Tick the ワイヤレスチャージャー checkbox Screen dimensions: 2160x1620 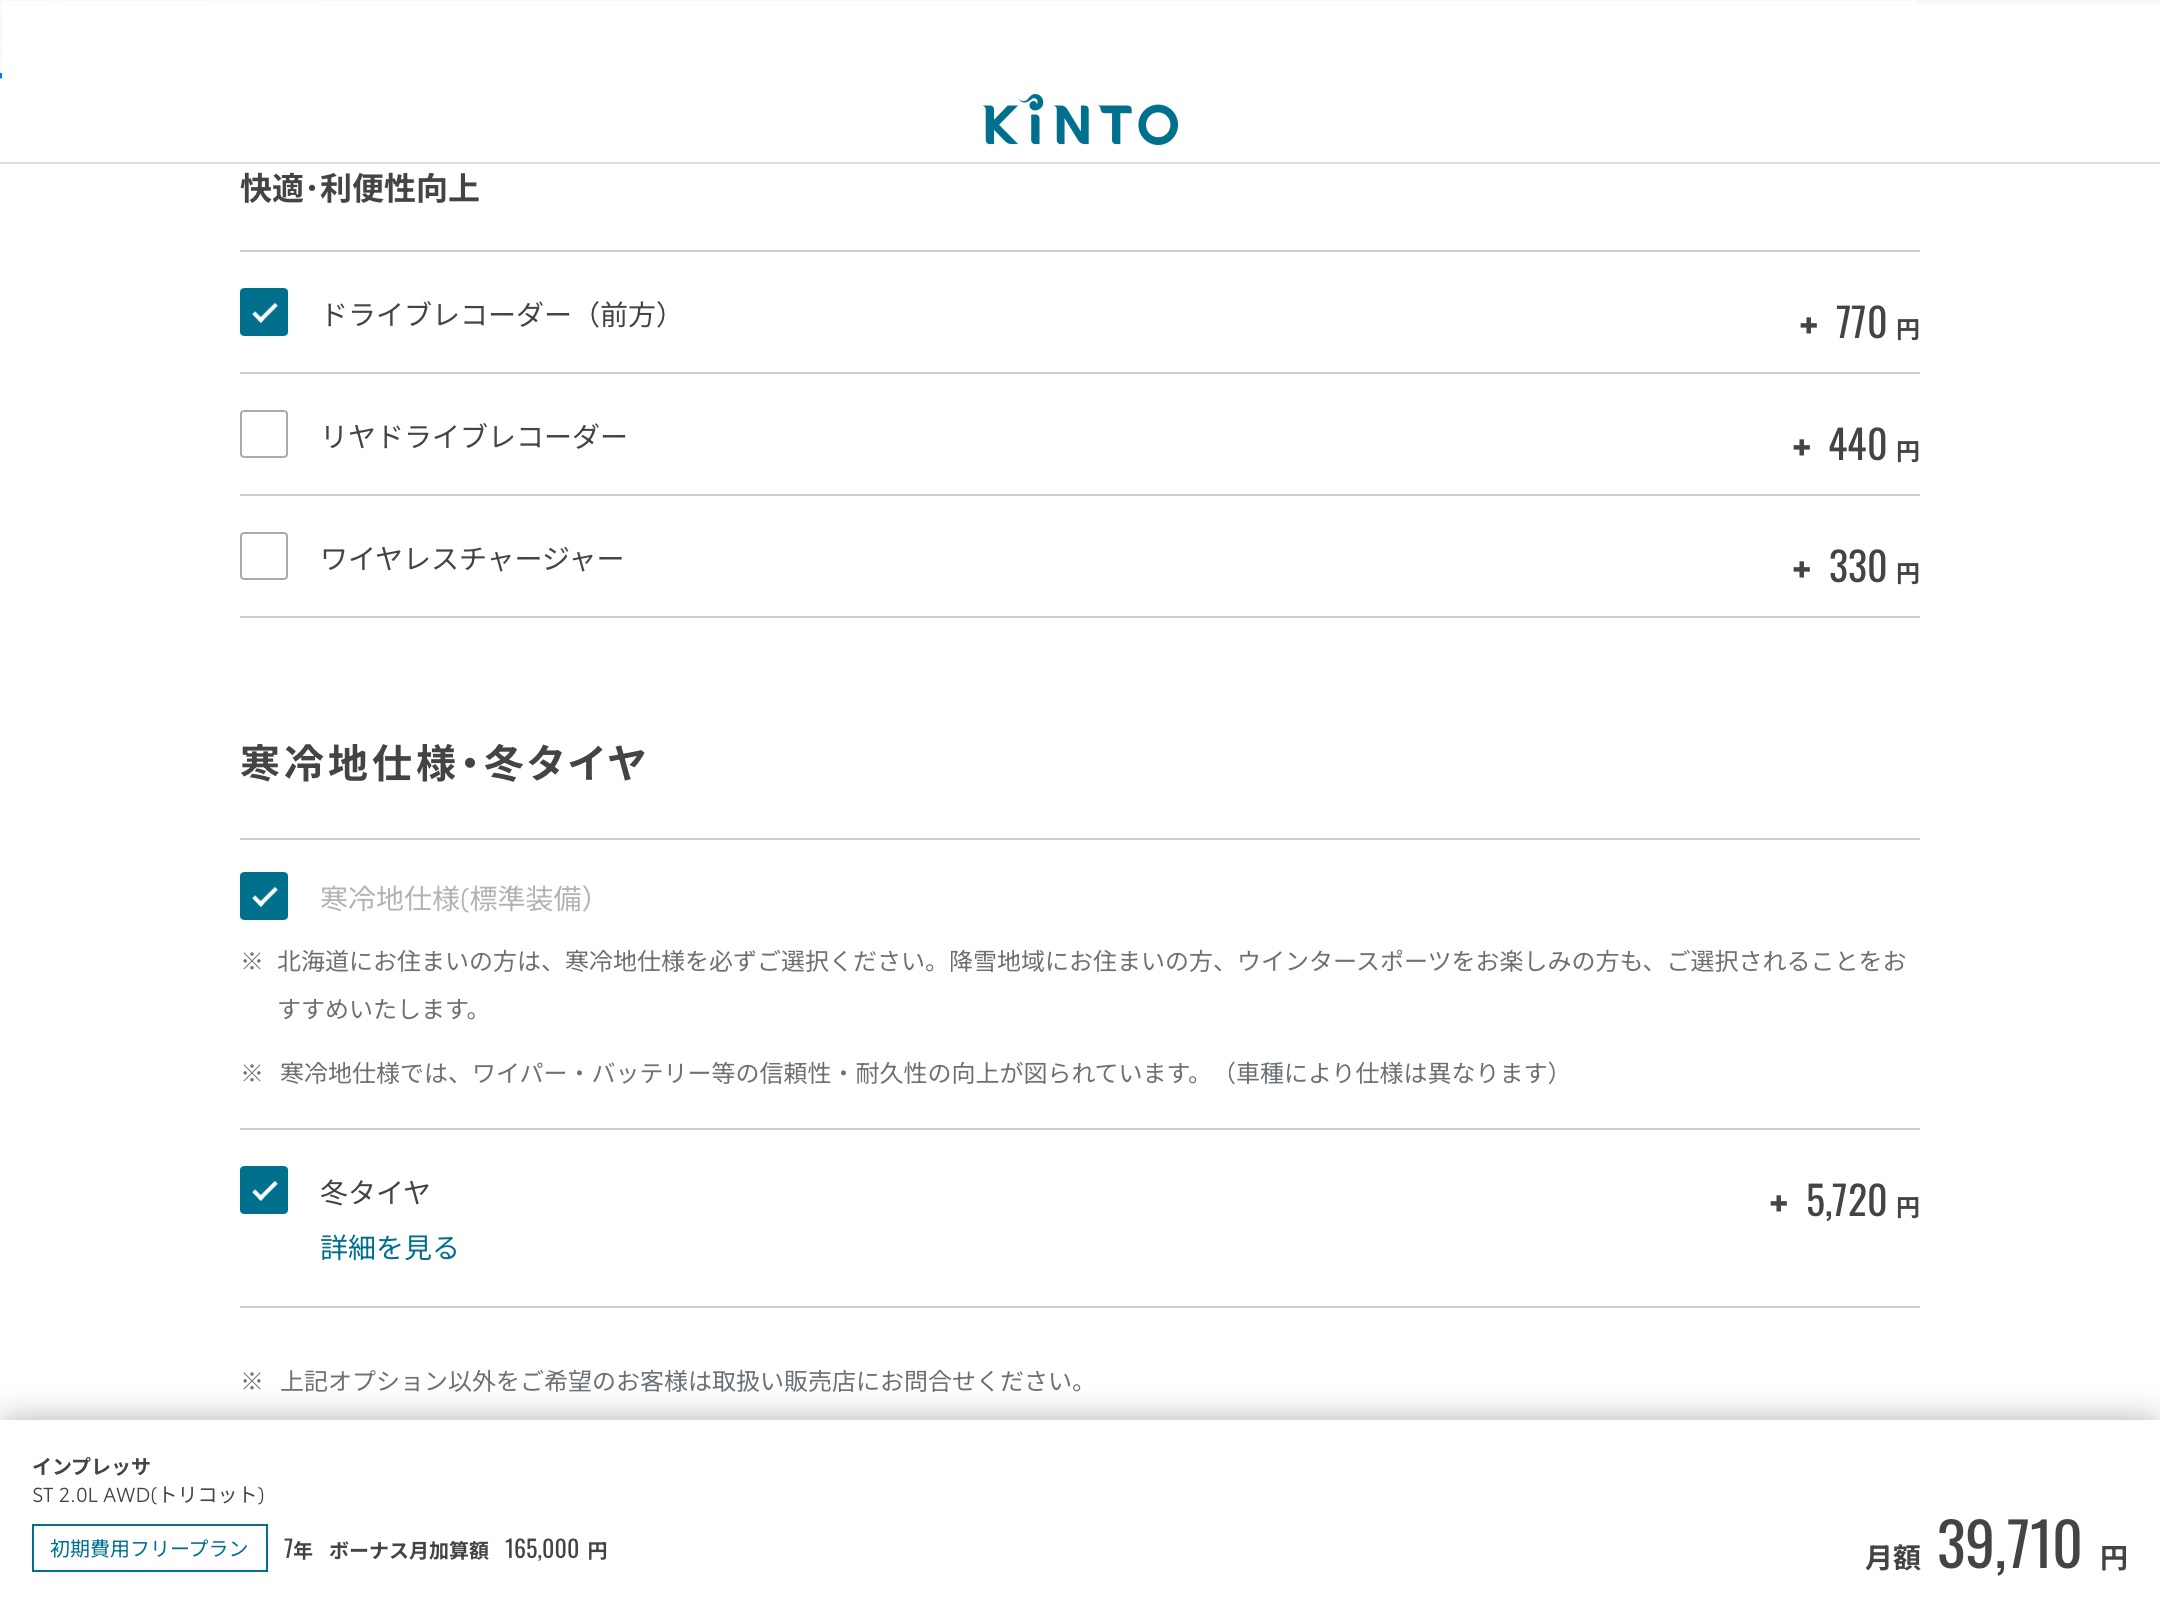pyautogui.click(x=264, y=556)
